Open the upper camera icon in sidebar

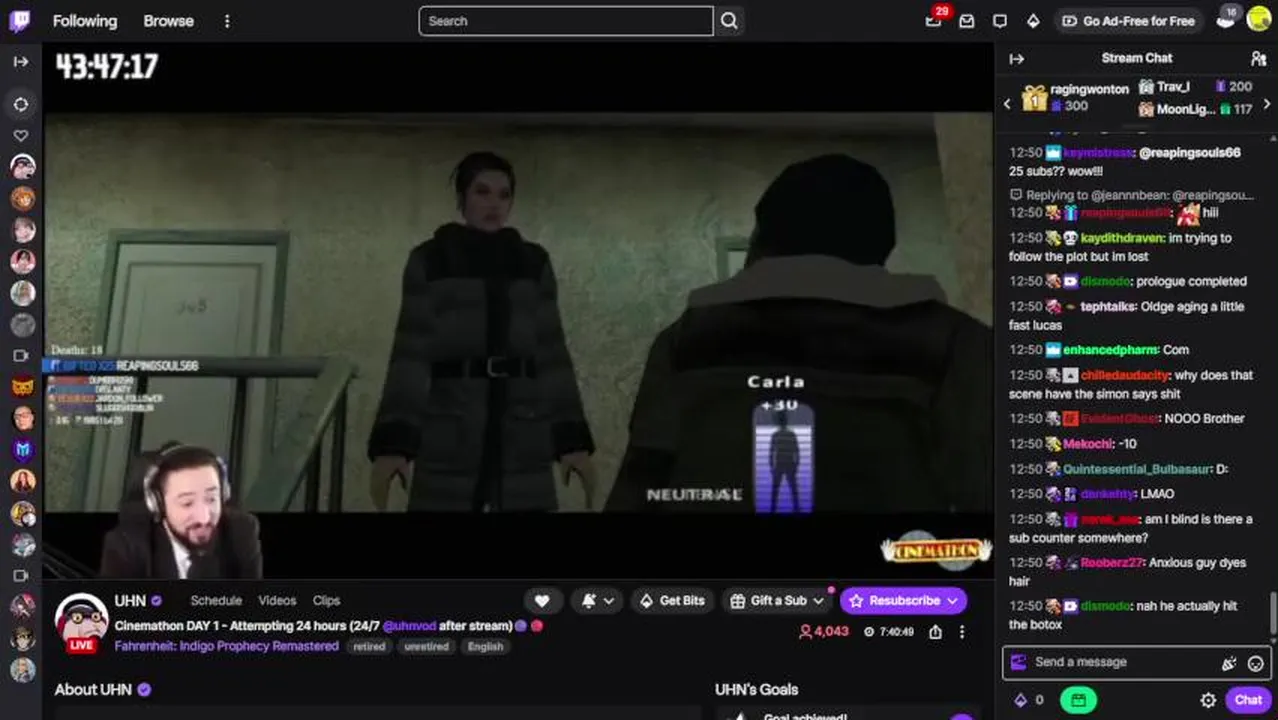tap(21, 356)
